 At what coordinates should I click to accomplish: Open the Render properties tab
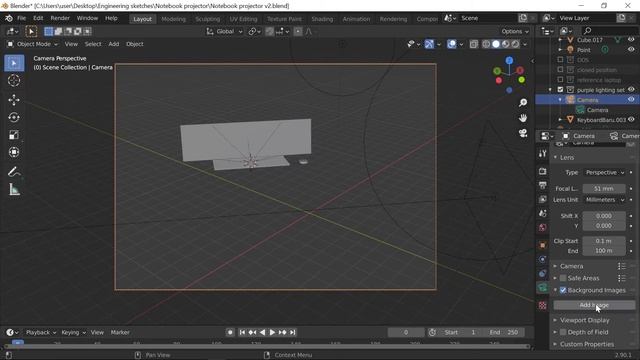tap(542, 171)
